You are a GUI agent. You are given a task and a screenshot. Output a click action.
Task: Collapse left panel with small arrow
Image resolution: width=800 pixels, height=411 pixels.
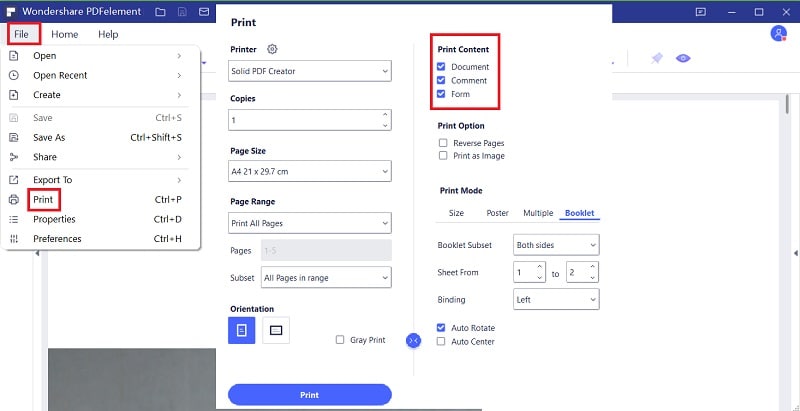(37, 253)
